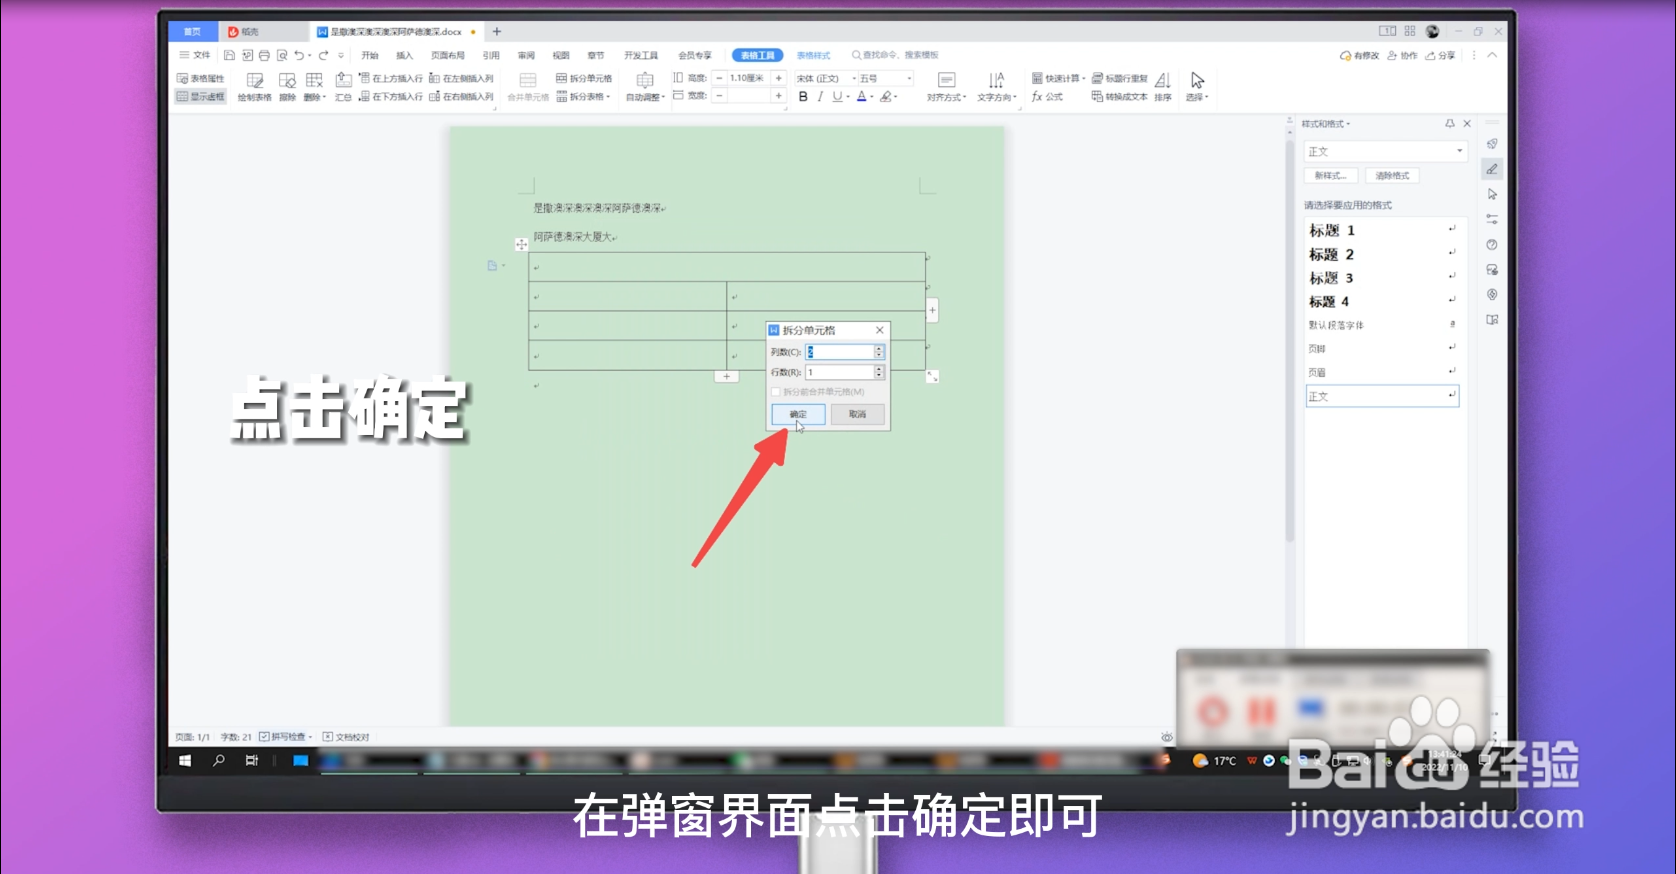Switch to the 插入 tab
This screenshot has height=874, width=1676.
pyautogui.click(x=404, y=56)
